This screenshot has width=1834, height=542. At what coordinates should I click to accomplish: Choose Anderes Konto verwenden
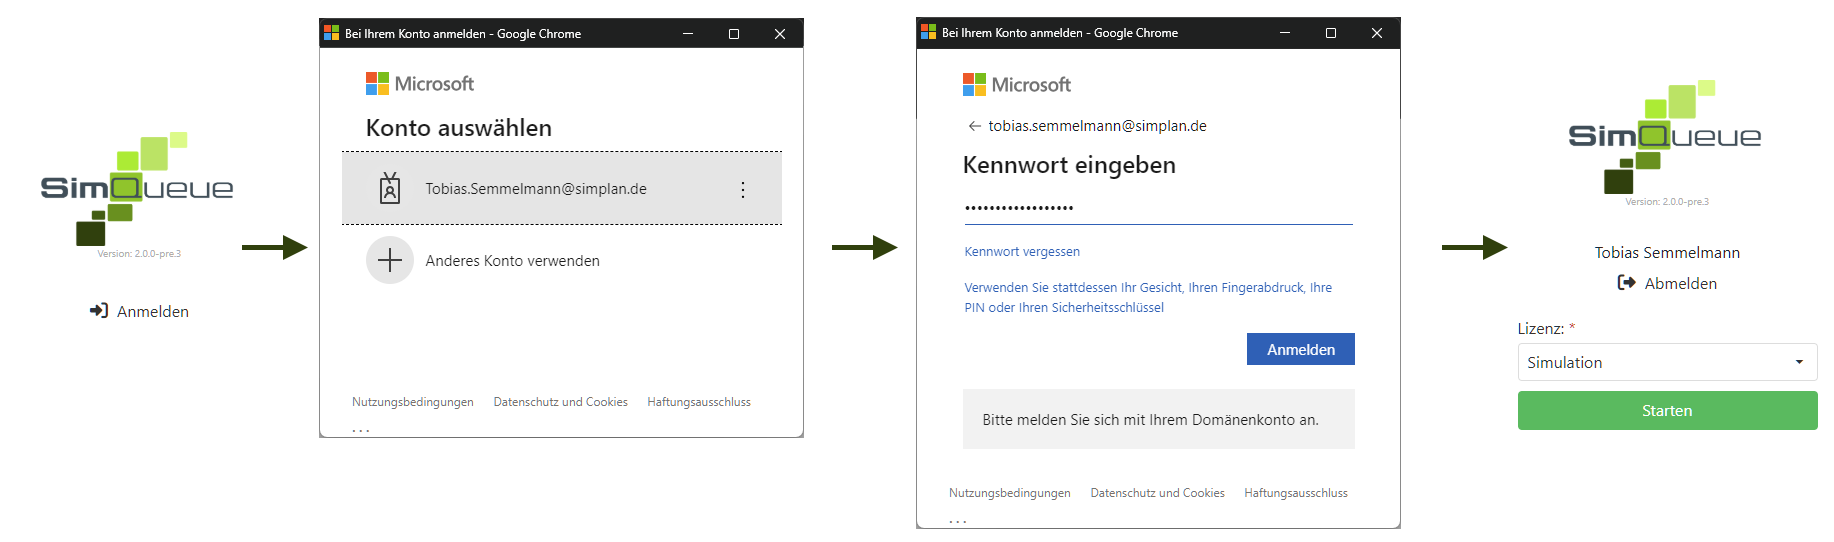pyautogui.click(x=512, y=261)
